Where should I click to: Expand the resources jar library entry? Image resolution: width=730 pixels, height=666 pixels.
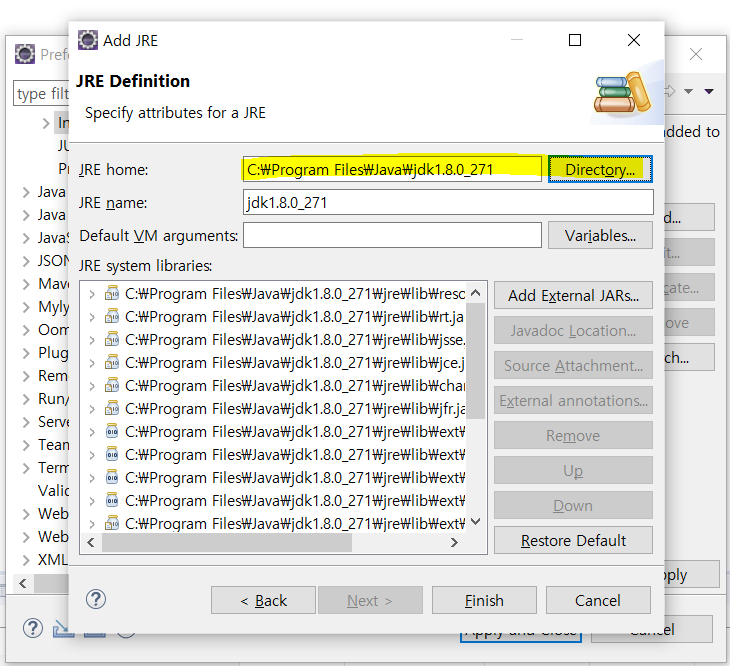click(92, 294)
